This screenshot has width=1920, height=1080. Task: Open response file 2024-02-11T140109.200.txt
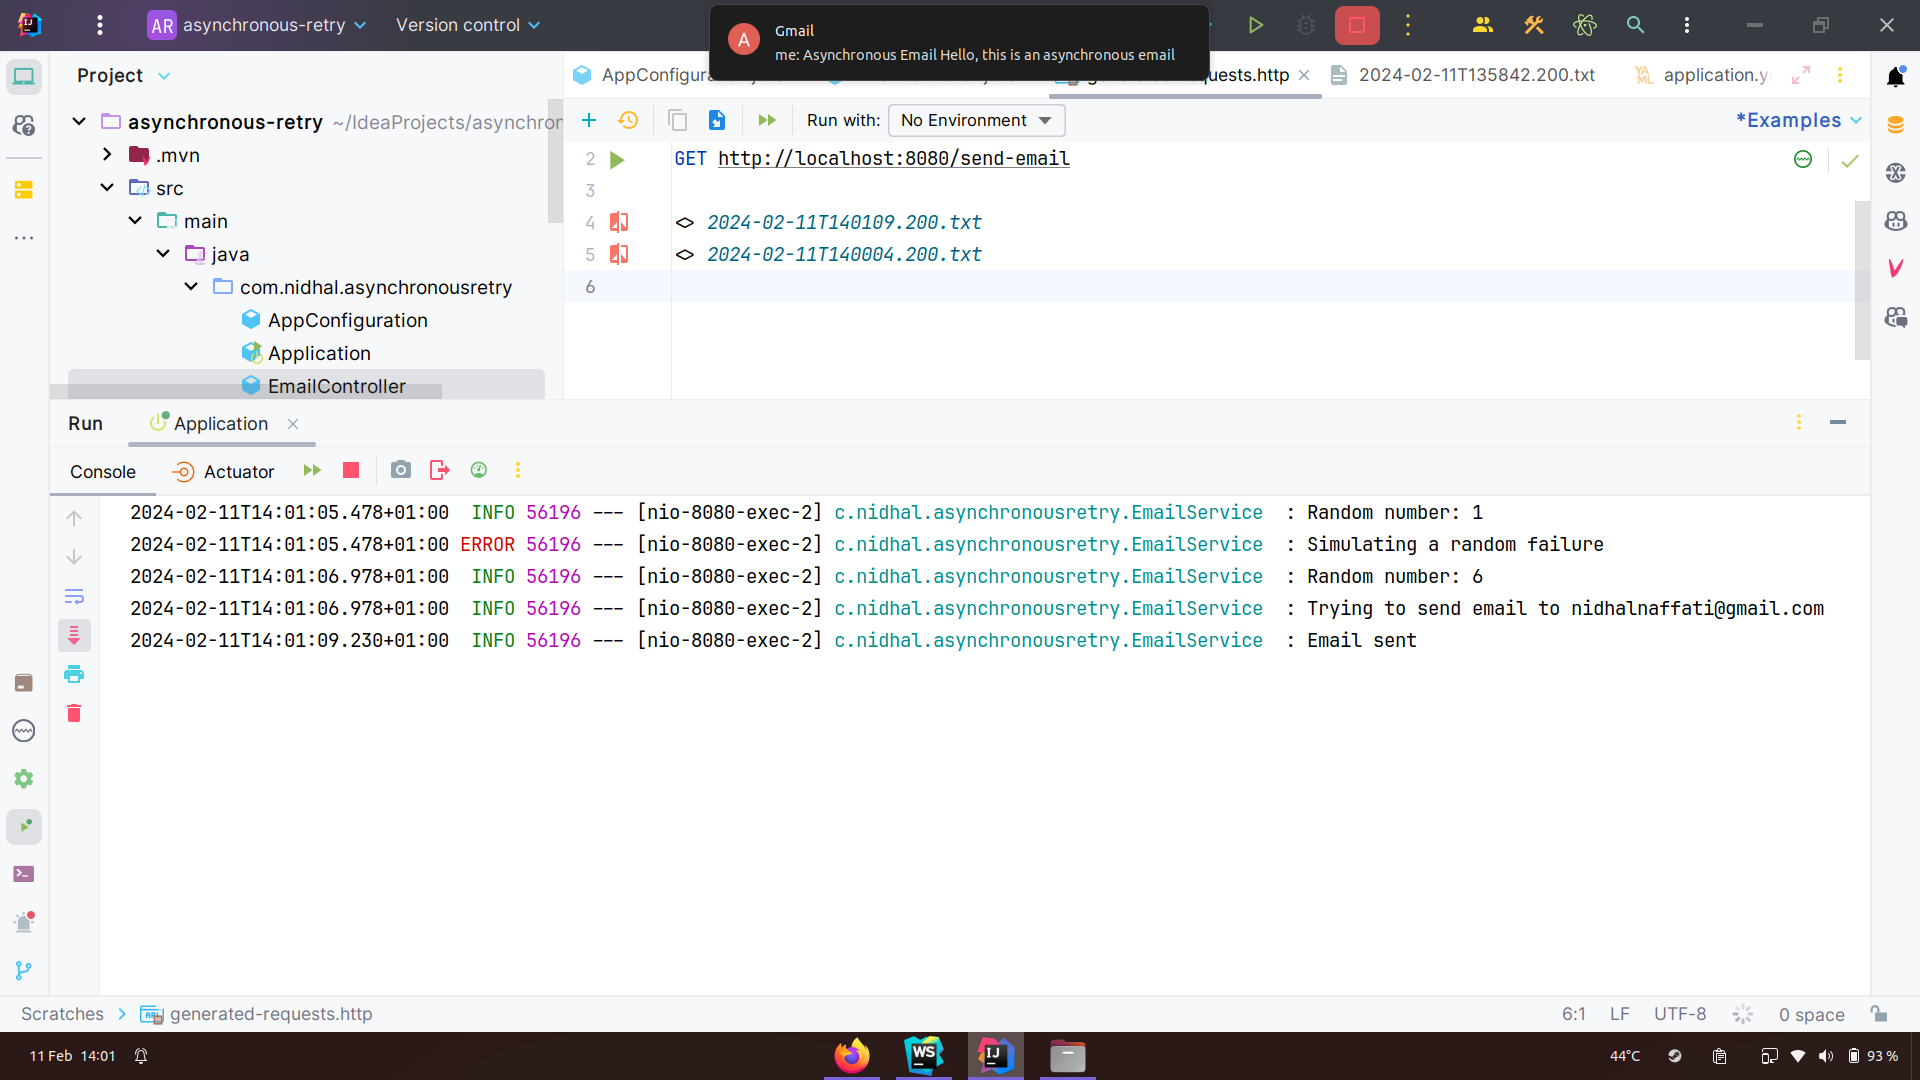pos(843,222)
